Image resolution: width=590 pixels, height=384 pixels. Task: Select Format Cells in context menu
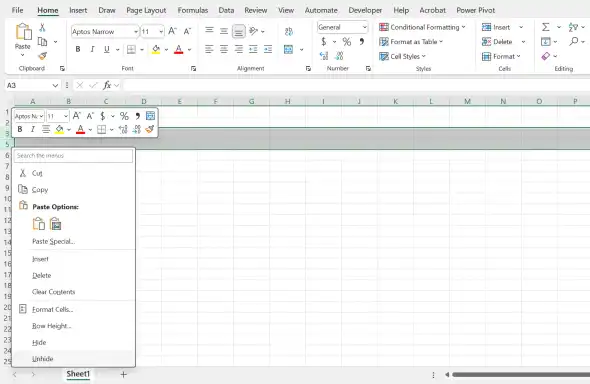point(73,310)
